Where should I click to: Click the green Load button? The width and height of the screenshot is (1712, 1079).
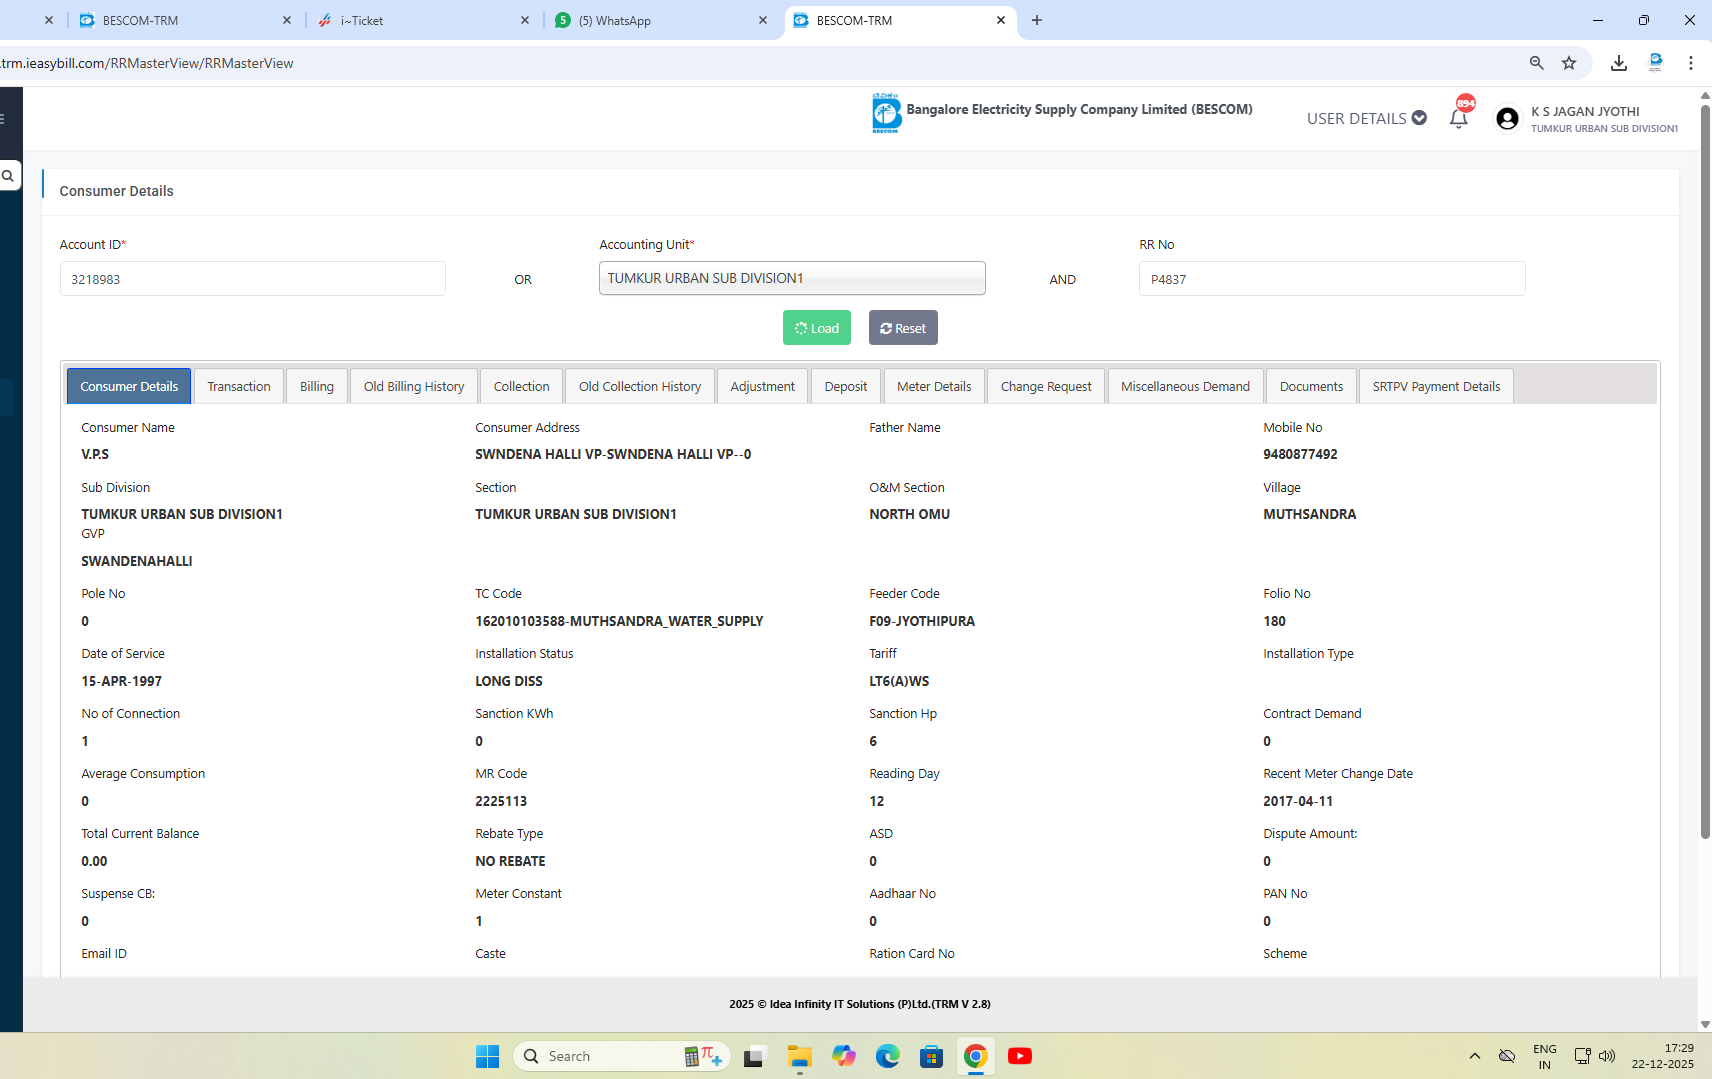(x=816, y=328)
